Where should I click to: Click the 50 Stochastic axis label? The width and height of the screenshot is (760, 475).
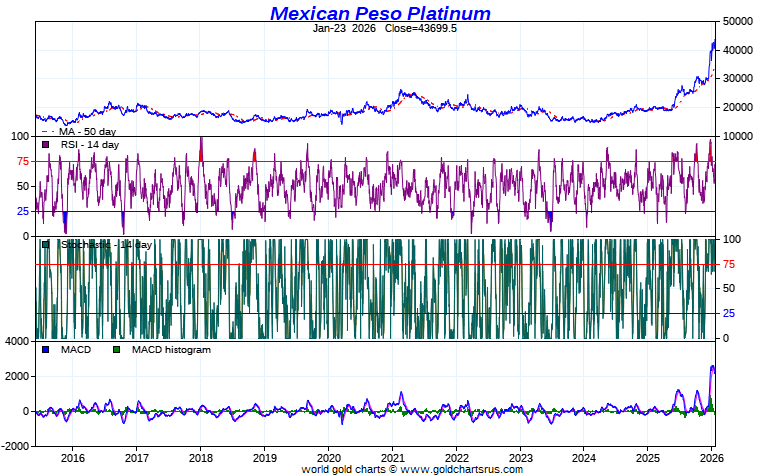(x=728, y=288)
